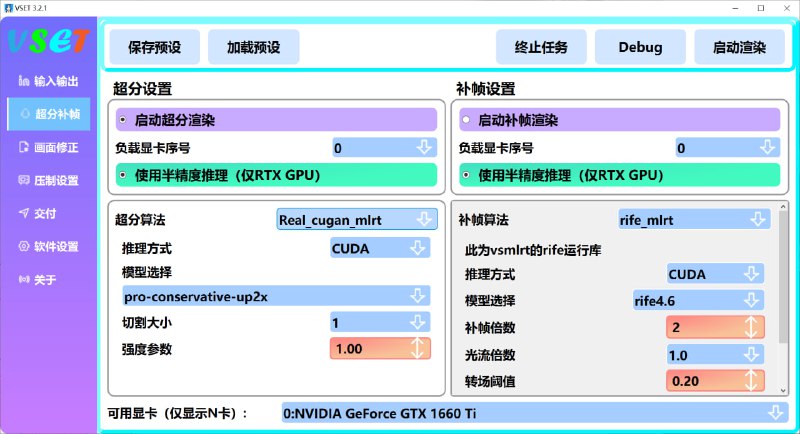Maximize the VSET window
This screenshot has height=434, width=800.
[x=761, y=8]
